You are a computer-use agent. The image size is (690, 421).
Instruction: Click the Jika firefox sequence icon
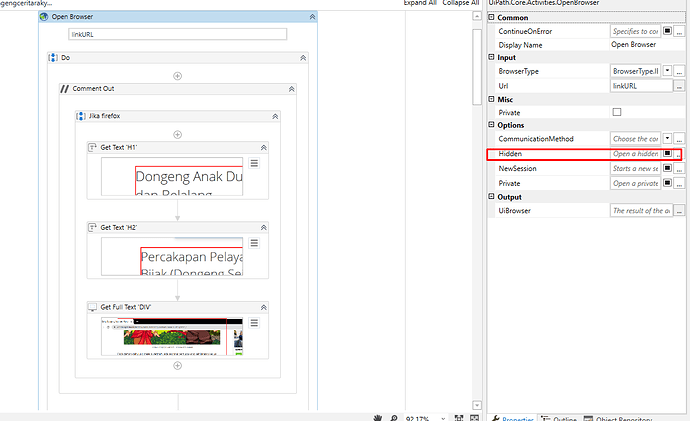pyautogui.click(x=81, y=116)
